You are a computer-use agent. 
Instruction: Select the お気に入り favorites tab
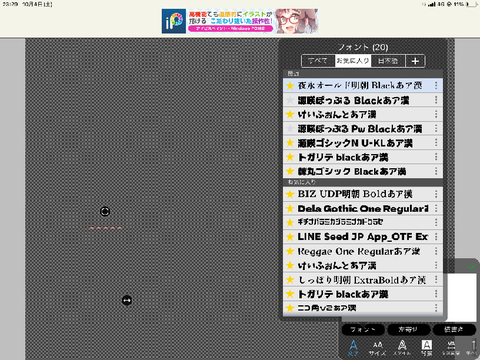pos(353,61)
